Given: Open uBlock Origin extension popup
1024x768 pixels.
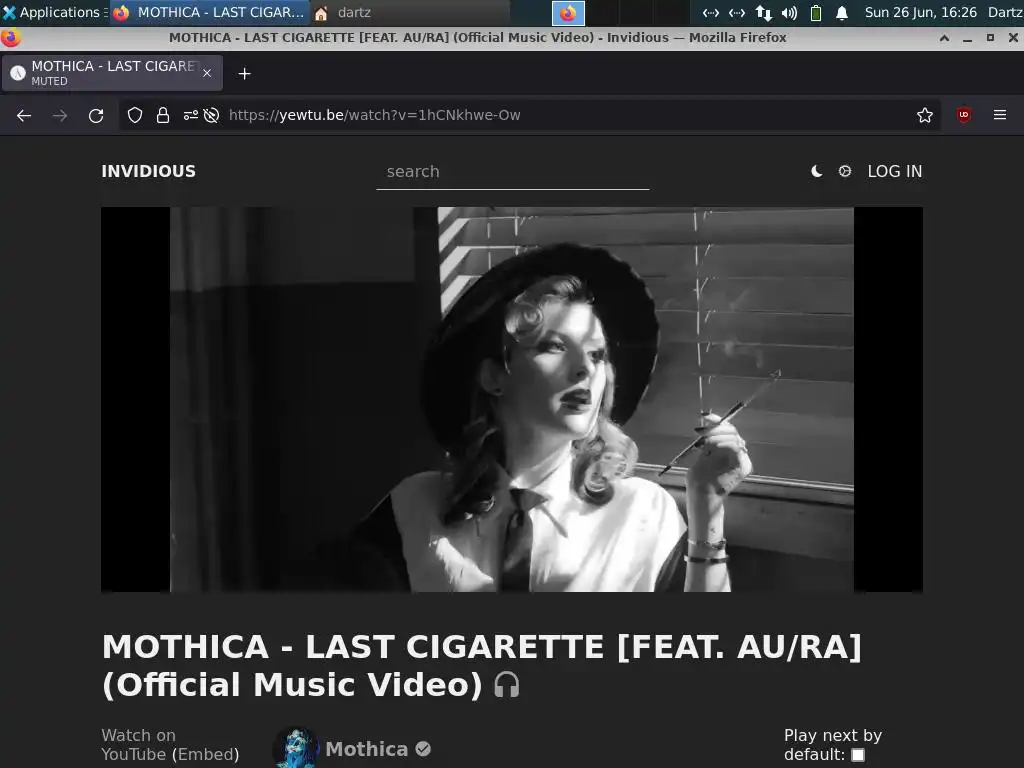Looking at the screenshot, I should pyautogui.click(x=964, y=116).
